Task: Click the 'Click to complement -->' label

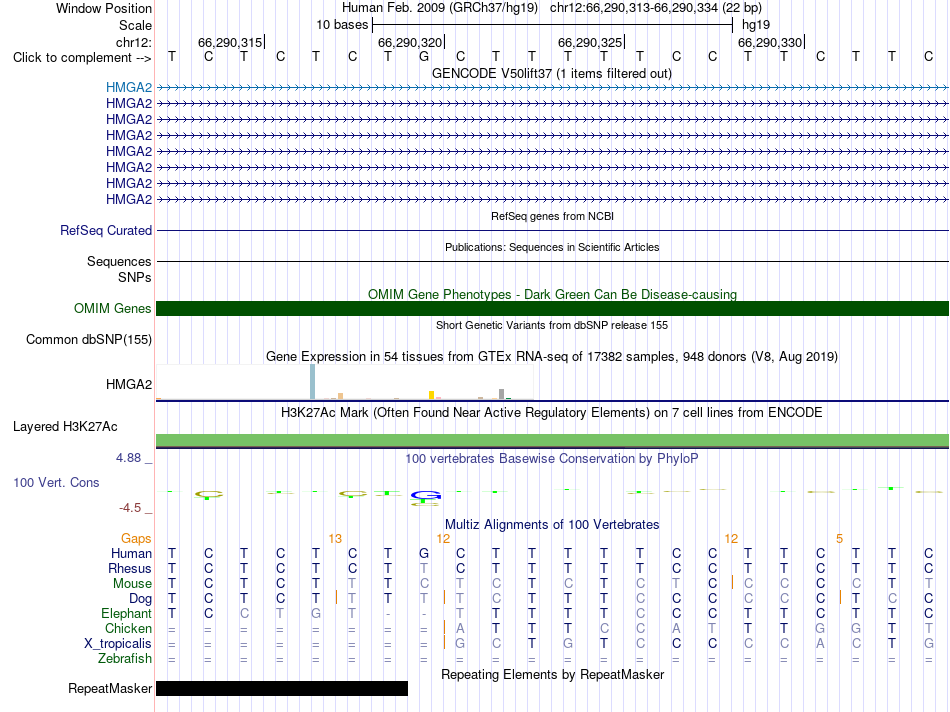Action: click(82, 58)
